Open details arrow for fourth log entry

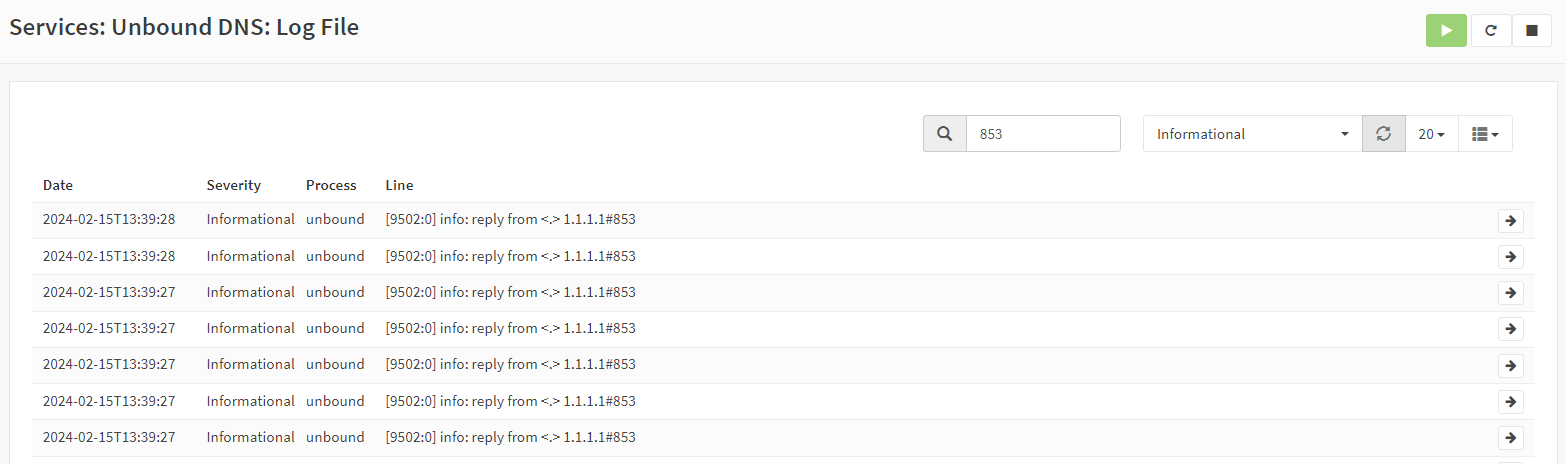click(x=1510, y=329)
